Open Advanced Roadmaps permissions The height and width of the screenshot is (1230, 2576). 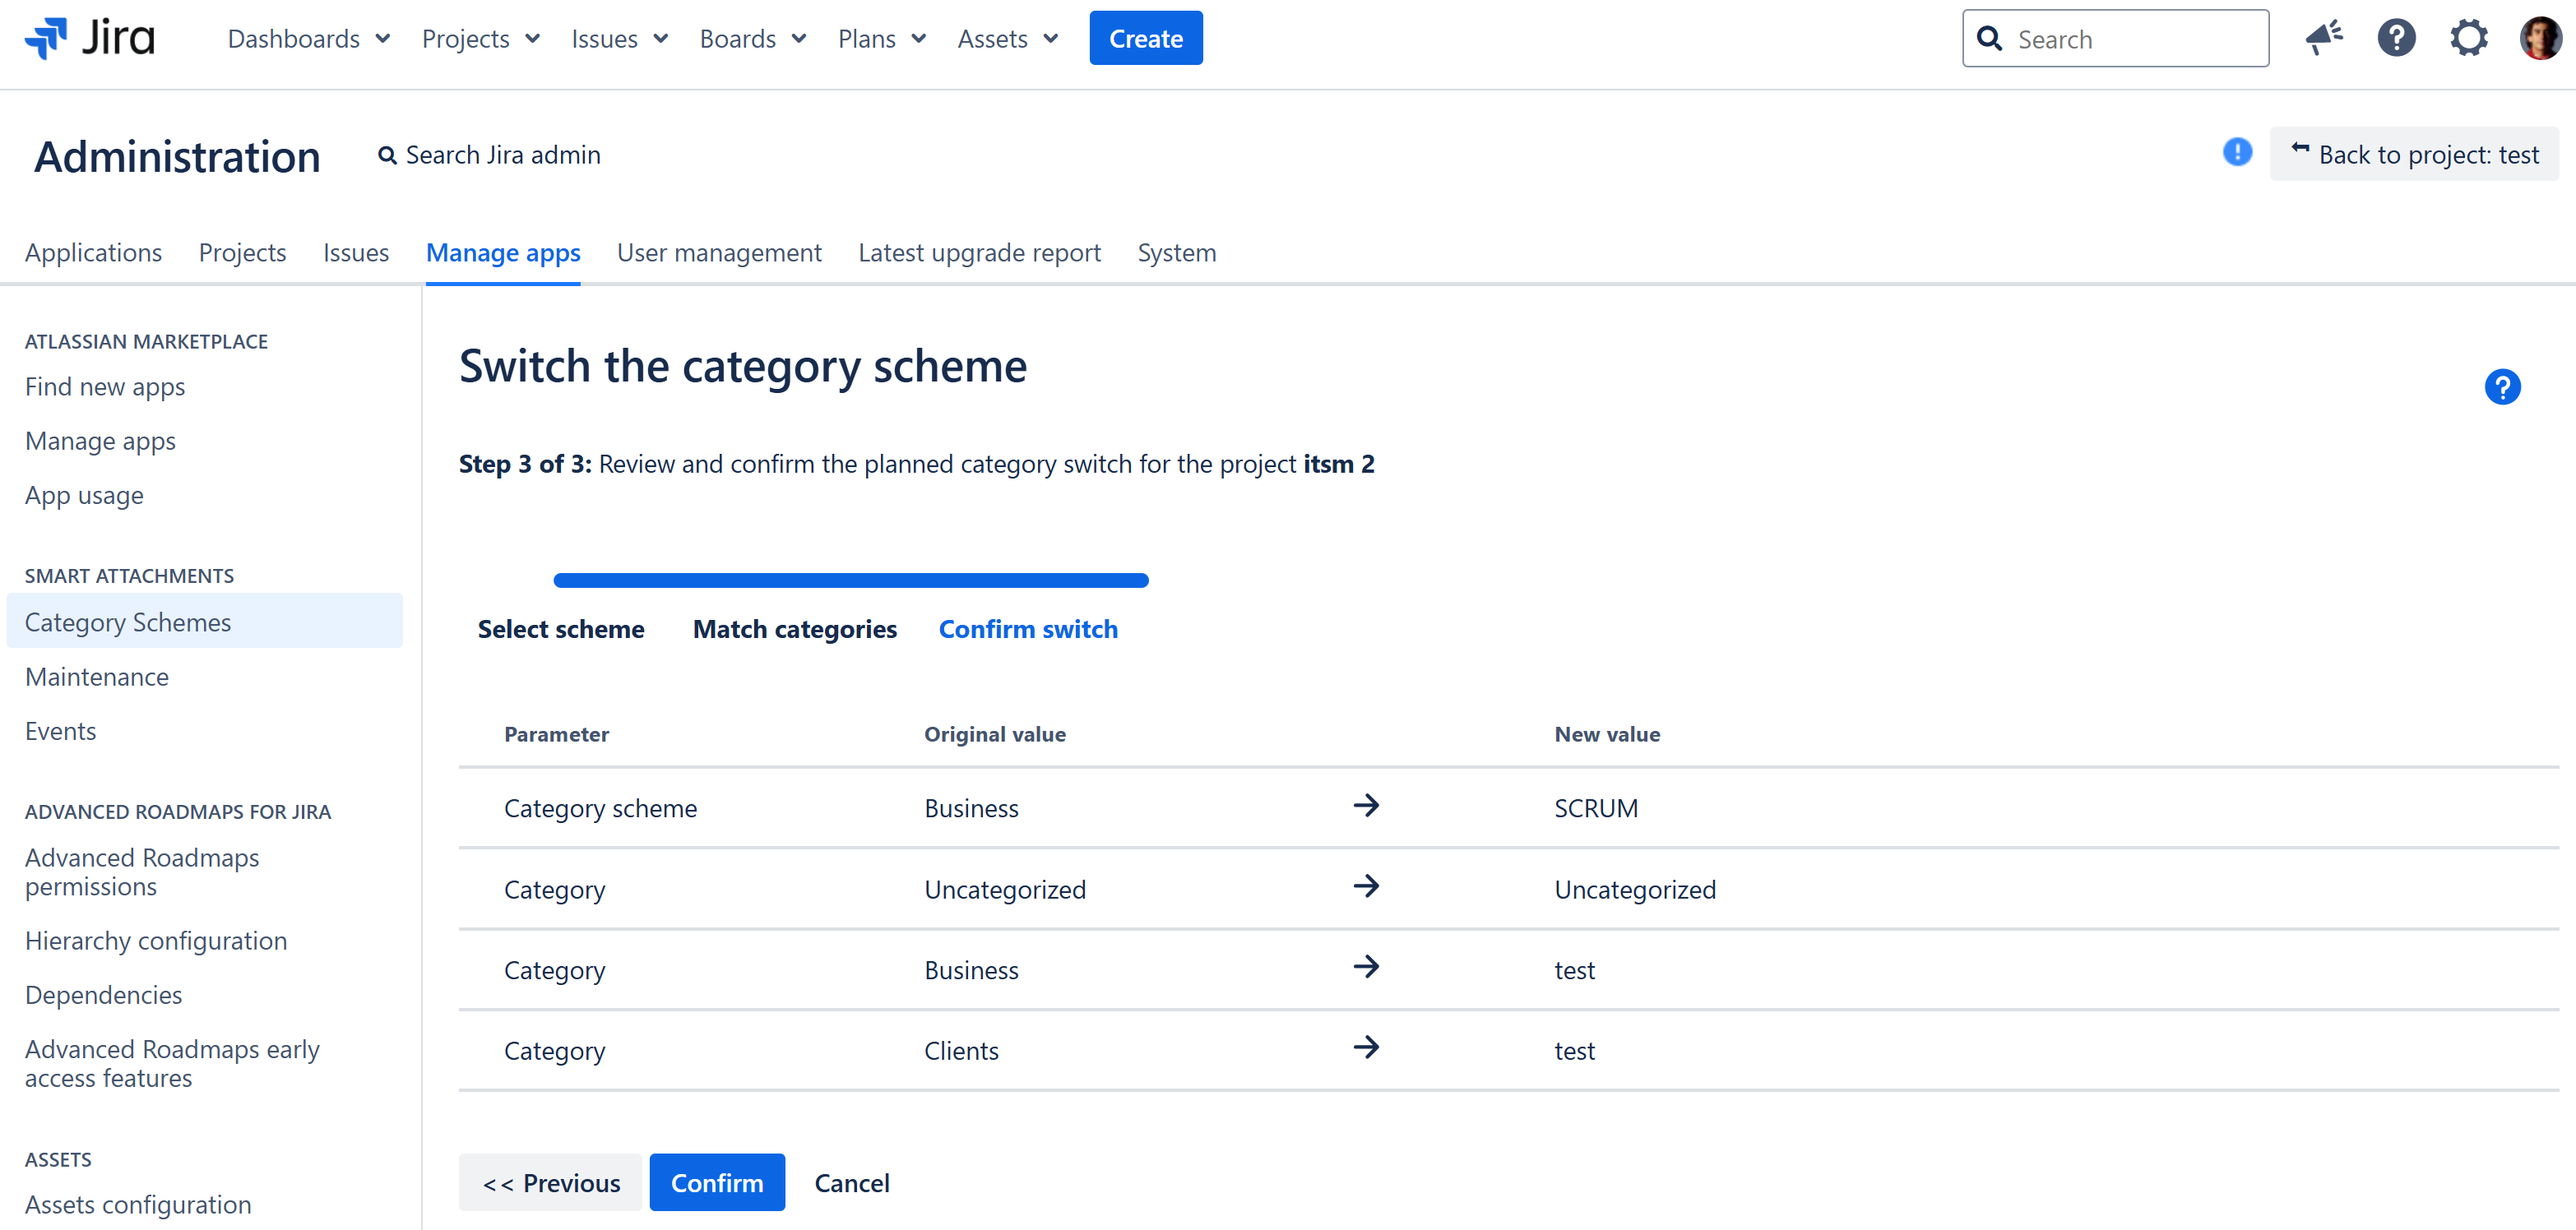tap(142, 872)
